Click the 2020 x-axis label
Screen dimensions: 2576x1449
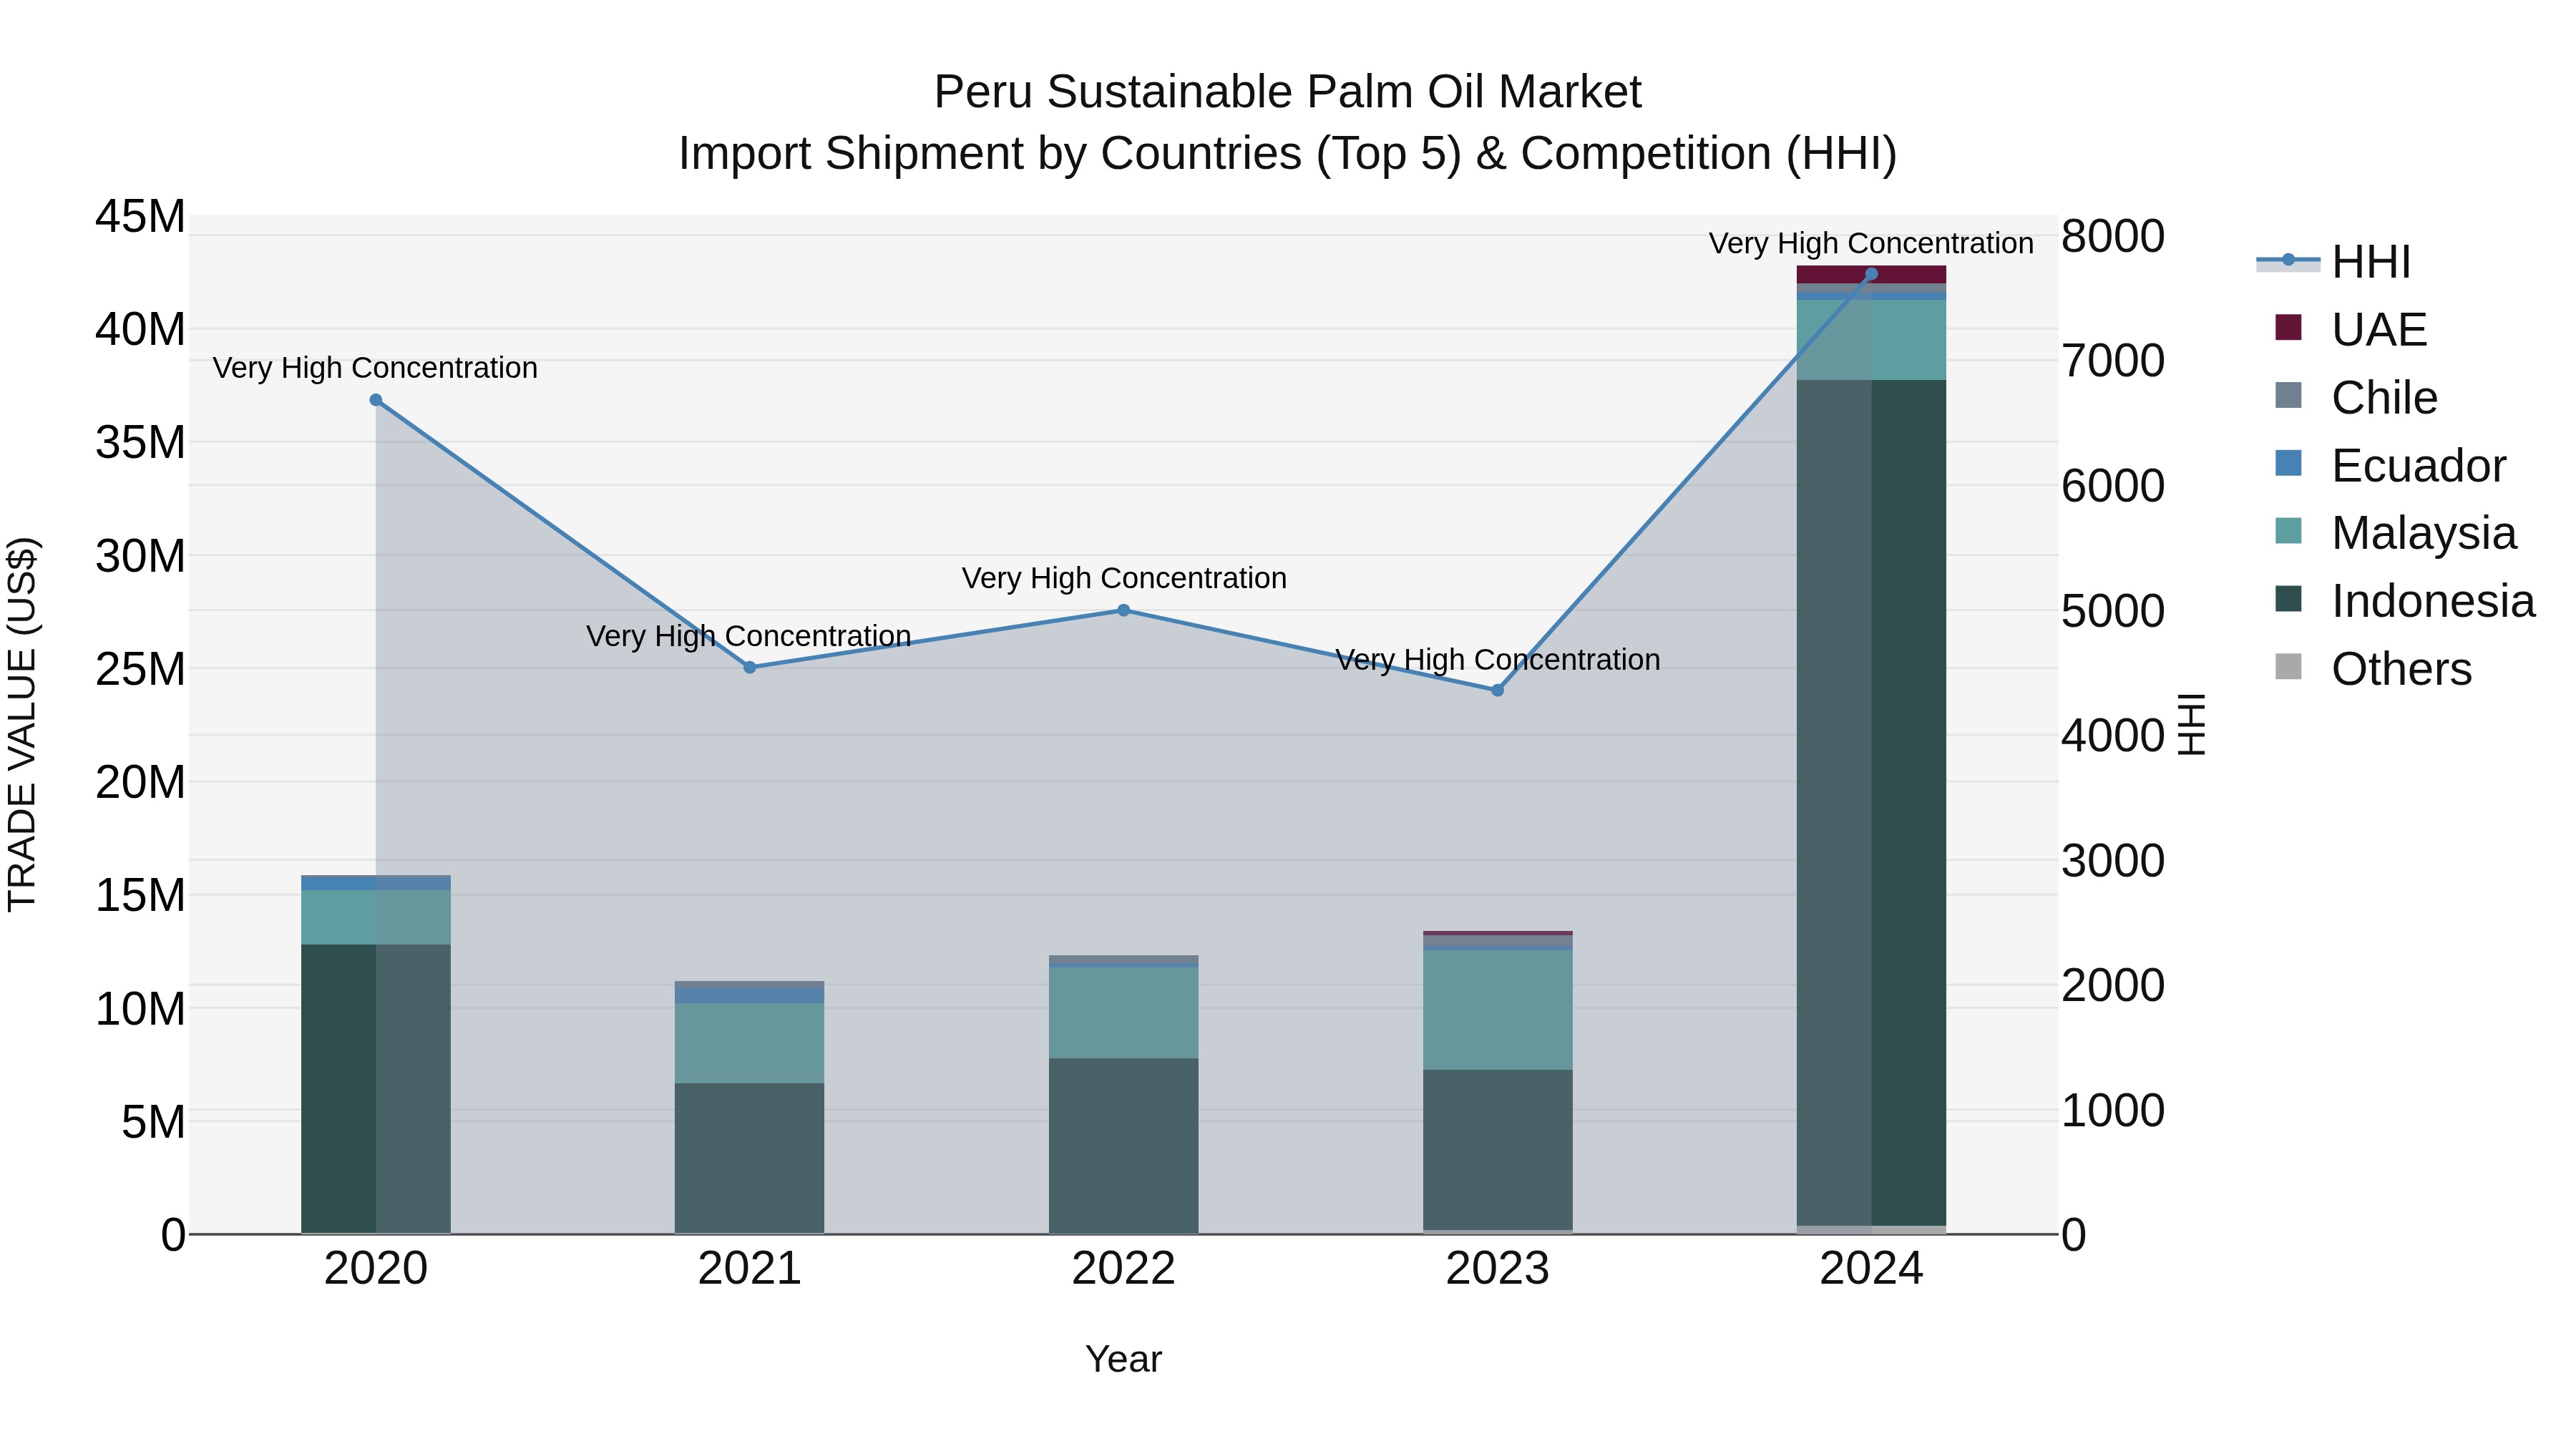click(376, 1269)
